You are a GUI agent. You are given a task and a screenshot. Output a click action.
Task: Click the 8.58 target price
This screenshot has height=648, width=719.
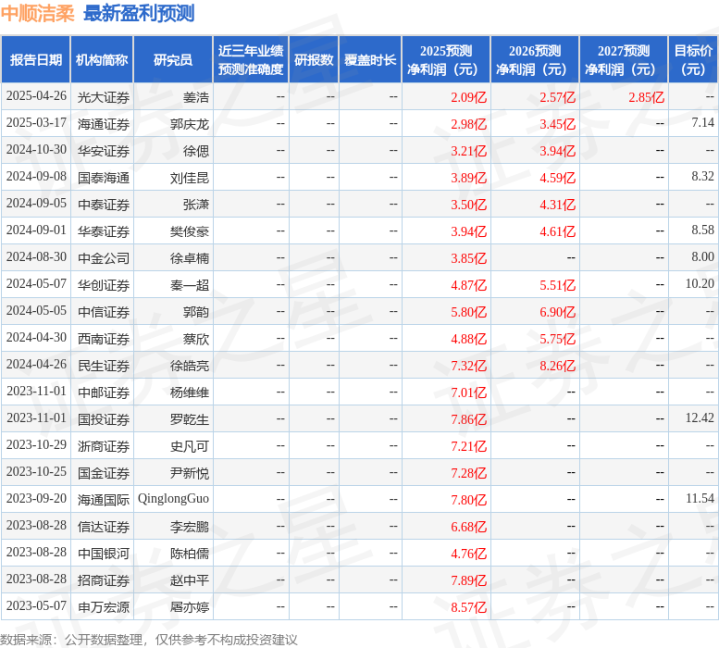click(702, 230)
